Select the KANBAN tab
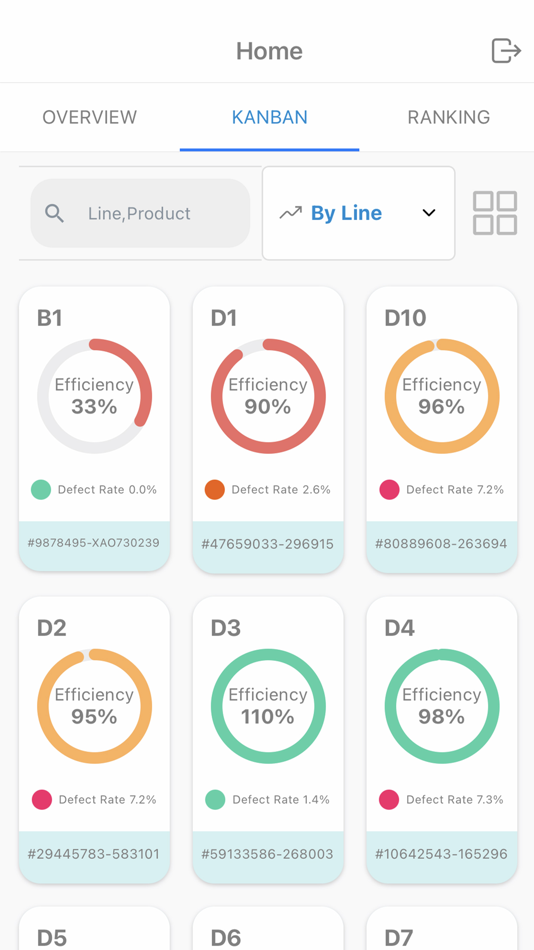Screen dimensions: 534x950 click(270, 117)
